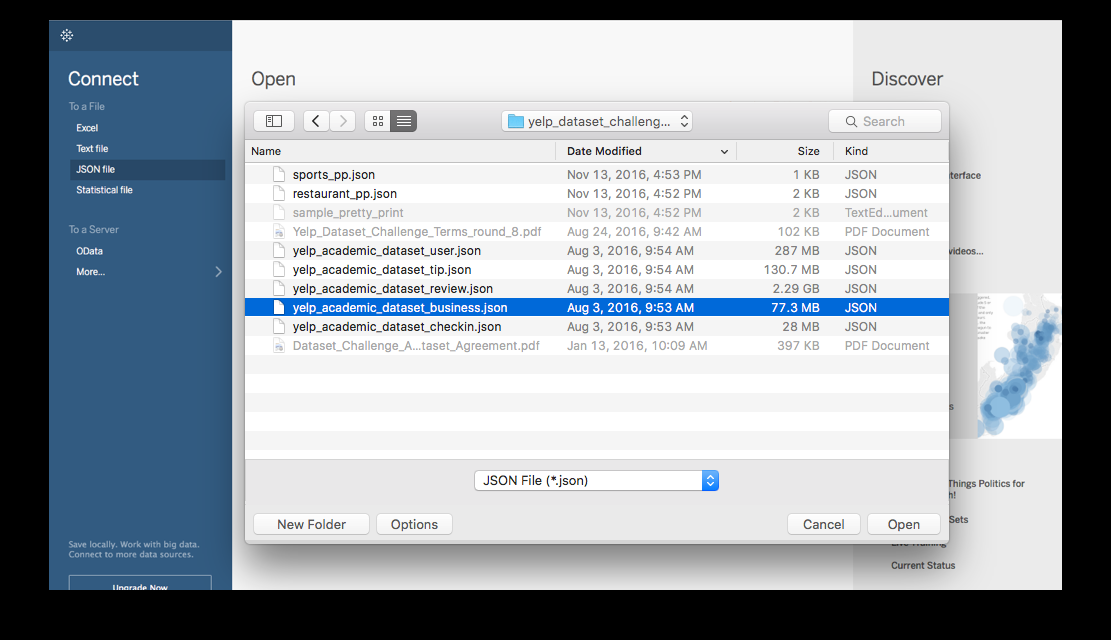The height and width of the screenshot is (640, 1111).
Task: Select JSON file connector
Action: (147, 169)
